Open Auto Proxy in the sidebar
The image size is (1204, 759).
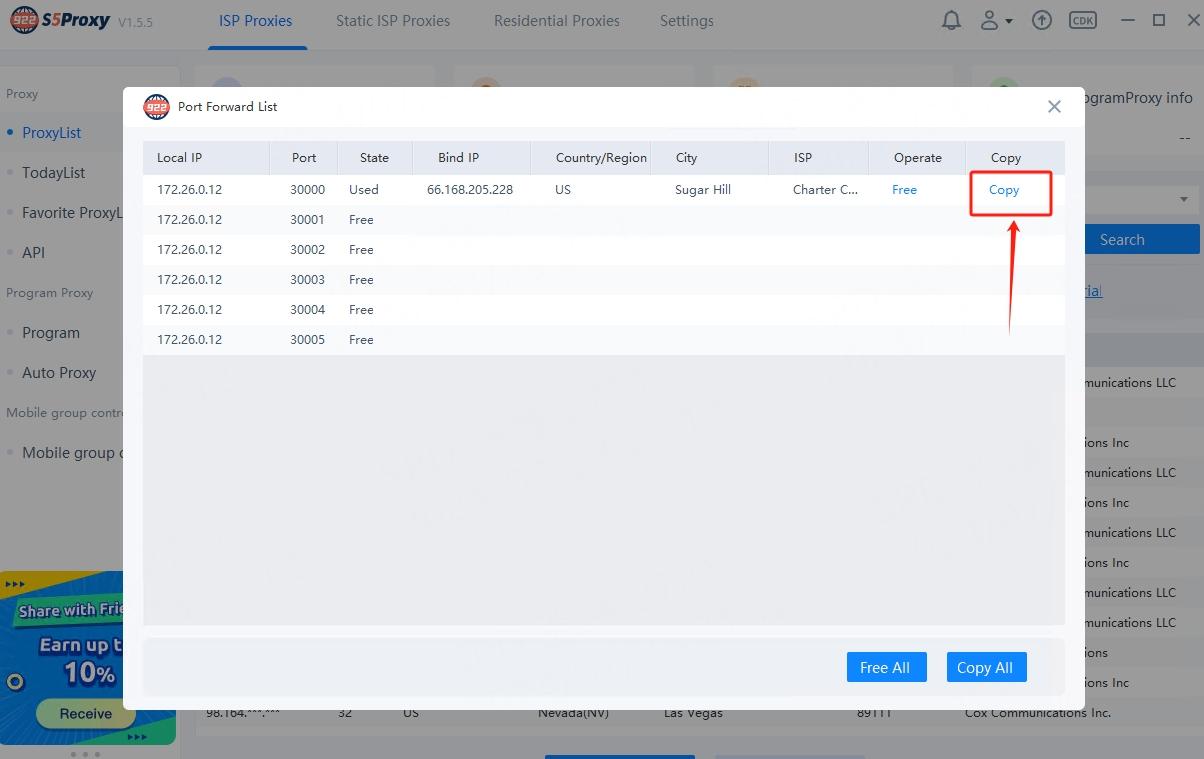click(59, 373)
